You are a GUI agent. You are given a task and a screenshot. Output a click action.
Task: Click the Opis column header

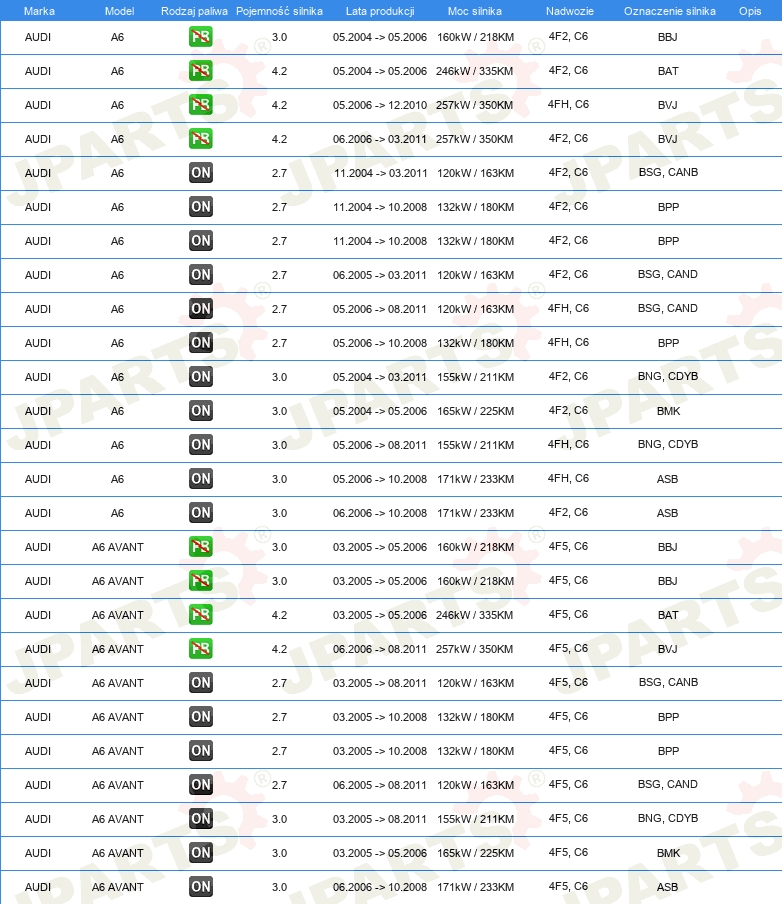750,11
